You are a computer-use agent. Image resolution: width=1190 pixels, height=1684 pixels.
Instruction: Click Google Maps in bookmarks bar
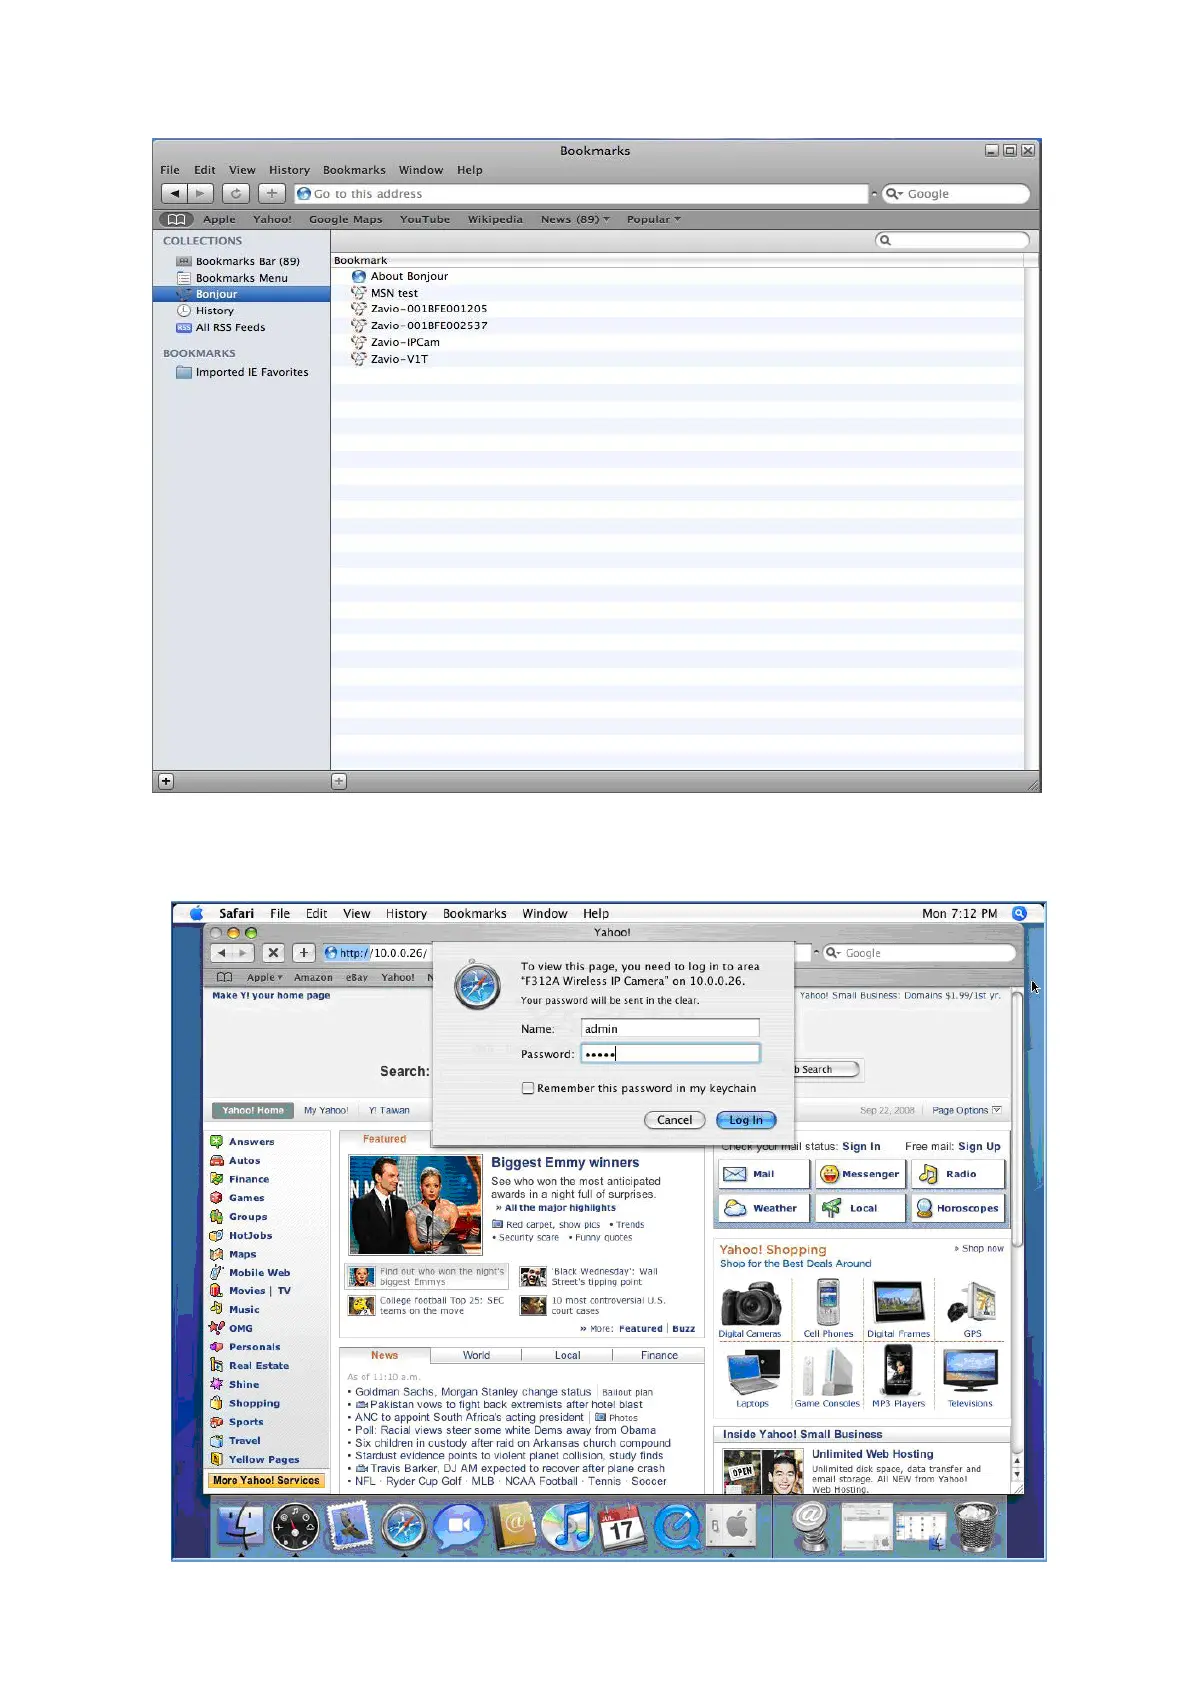[345, 219]
